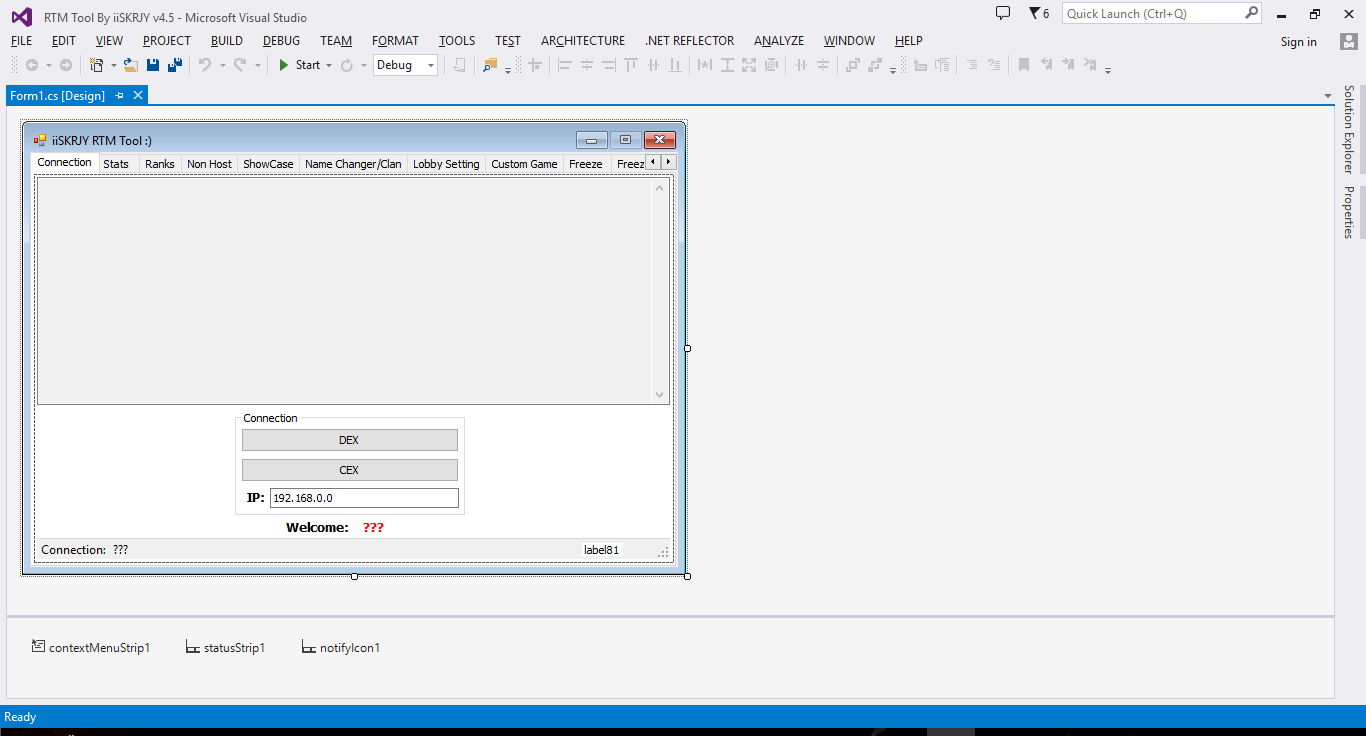The image size is (1366, 736).
Task: Pin the Form1.cs design tab
Action: coord(120,95)
